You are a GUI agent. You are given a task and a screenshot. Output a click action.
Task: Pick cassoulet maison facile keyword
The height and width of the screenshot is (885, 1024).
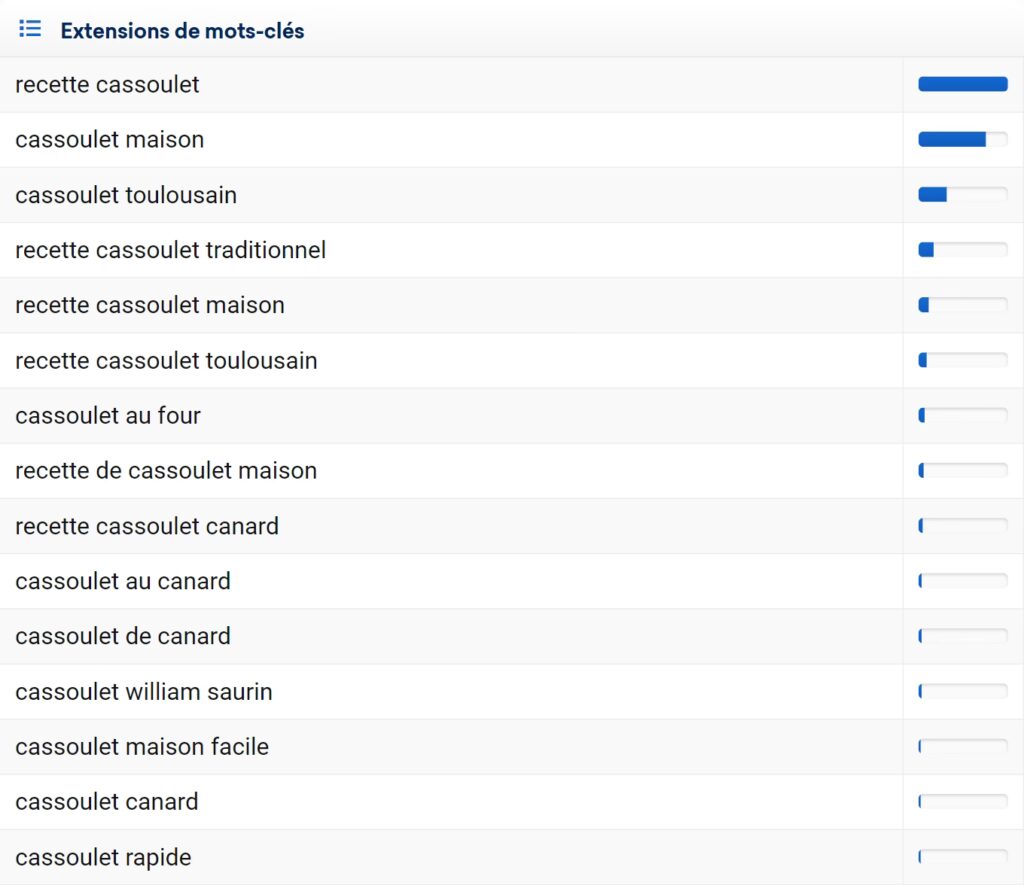(x=142, y=747)
